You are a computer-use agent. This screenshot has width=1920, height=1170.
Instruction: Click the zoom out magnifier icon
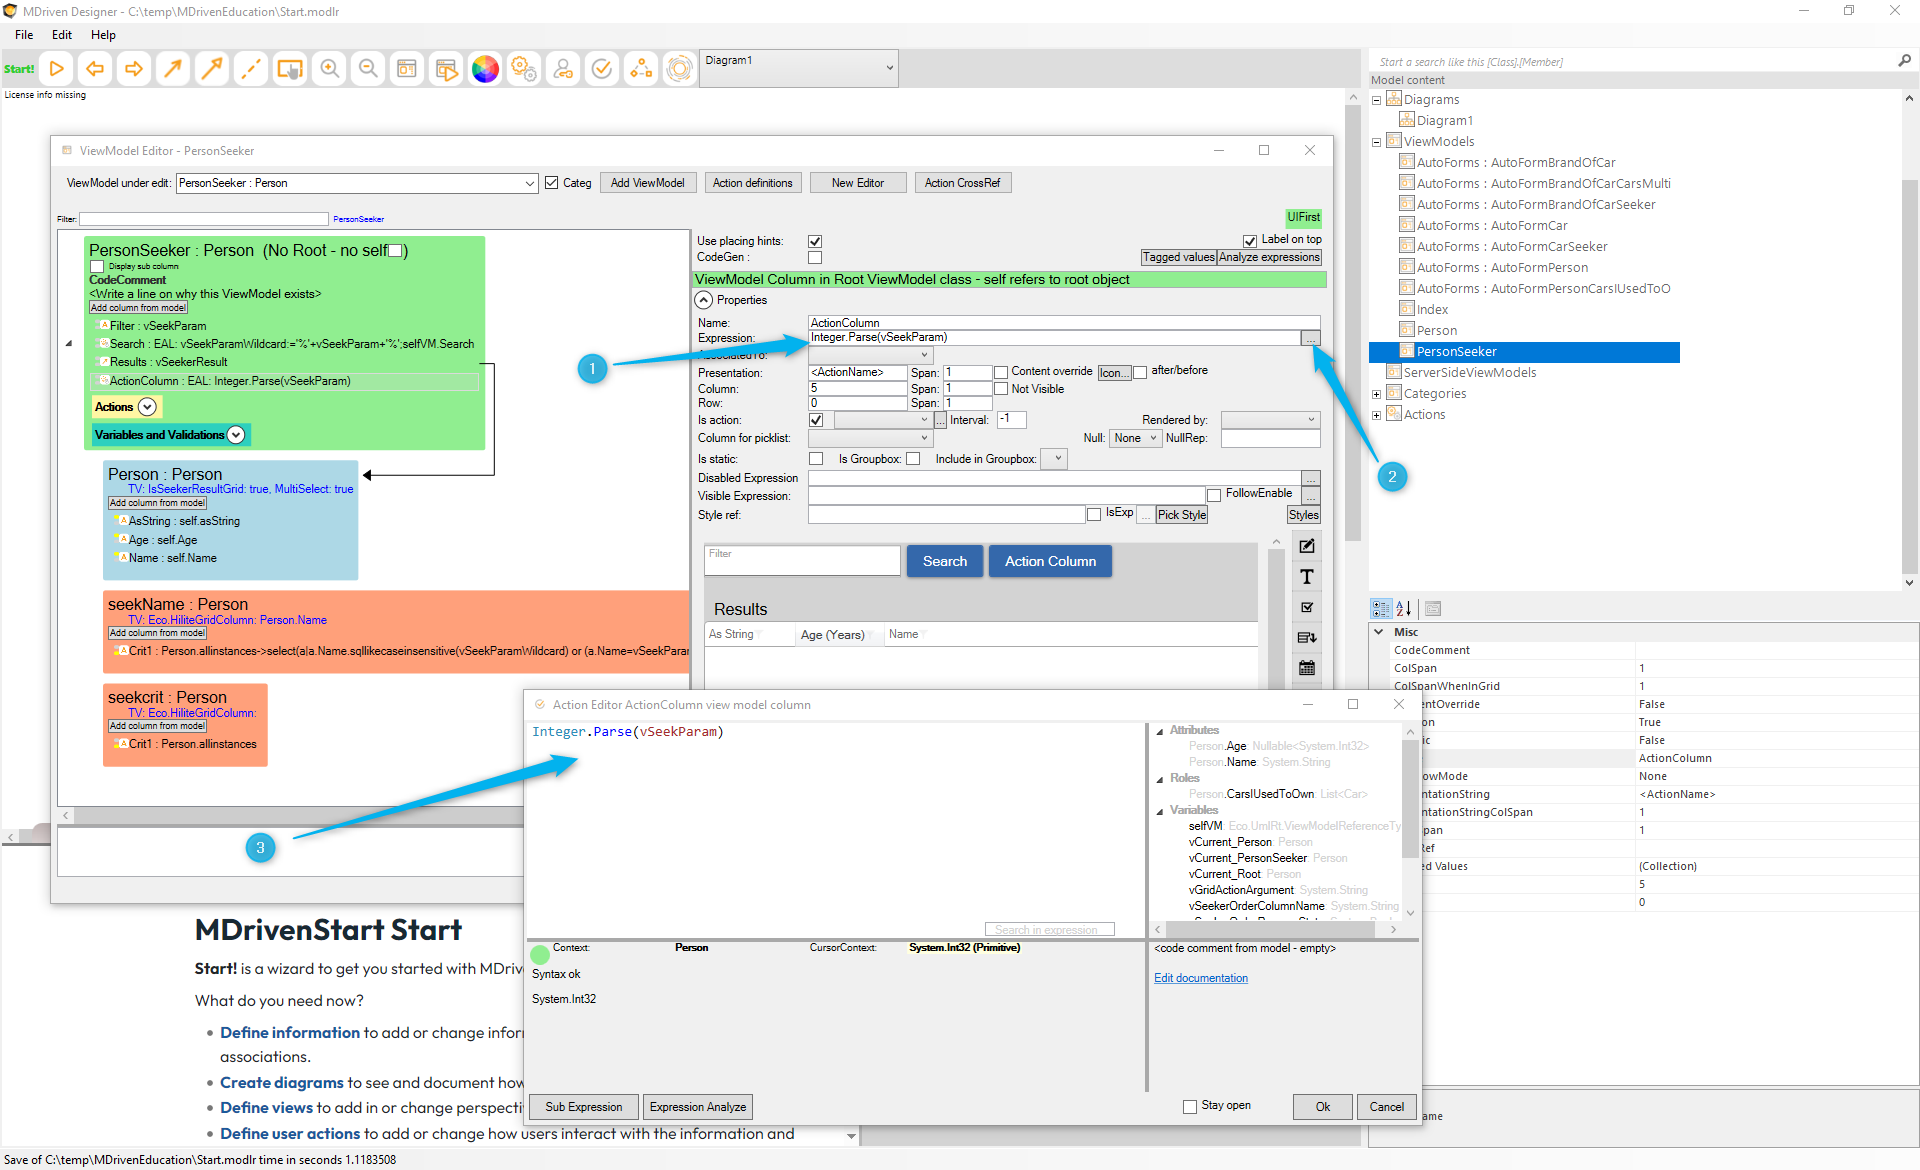(x=368, y=69)
